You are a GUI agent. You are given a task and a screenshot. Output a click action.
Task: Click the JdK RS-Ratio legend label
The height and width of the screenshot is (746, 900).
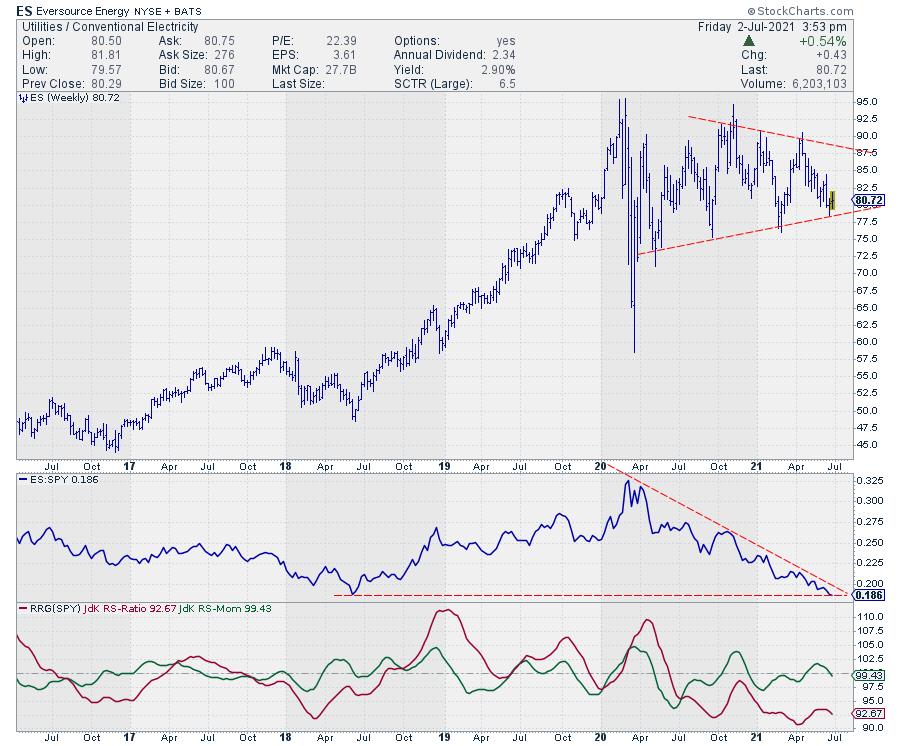(123, 608)
